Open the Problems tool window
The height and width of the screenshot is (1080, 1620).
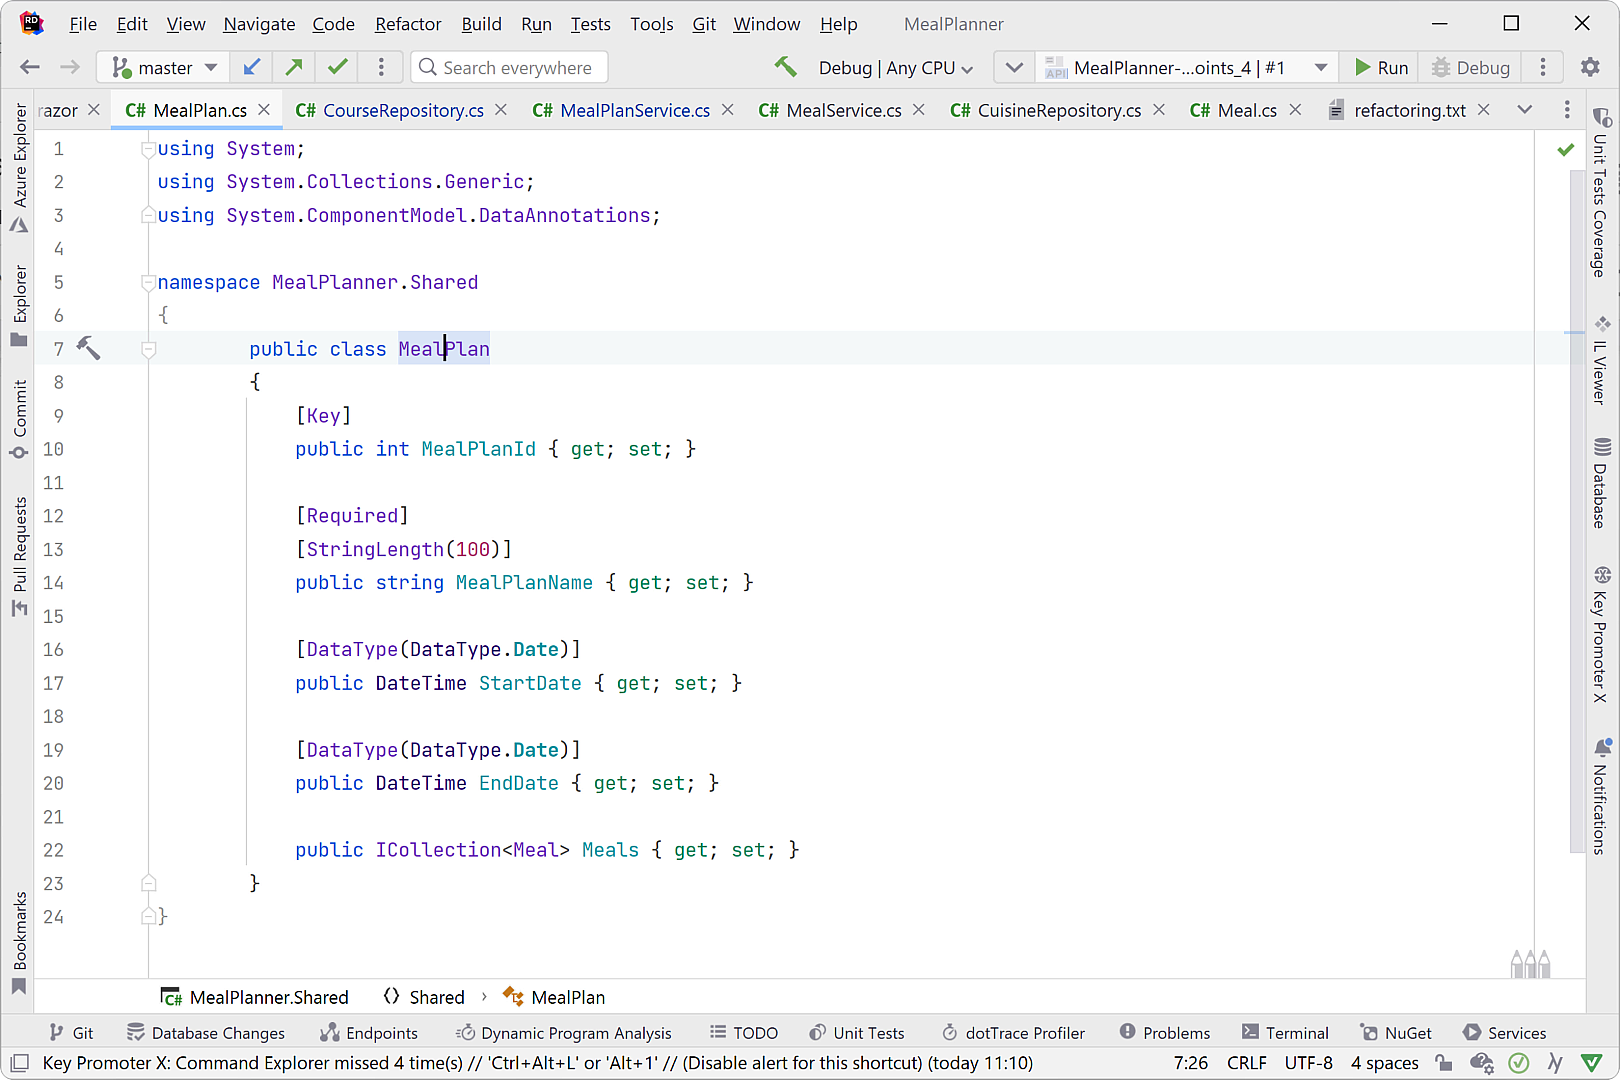click(1164, 1033)
